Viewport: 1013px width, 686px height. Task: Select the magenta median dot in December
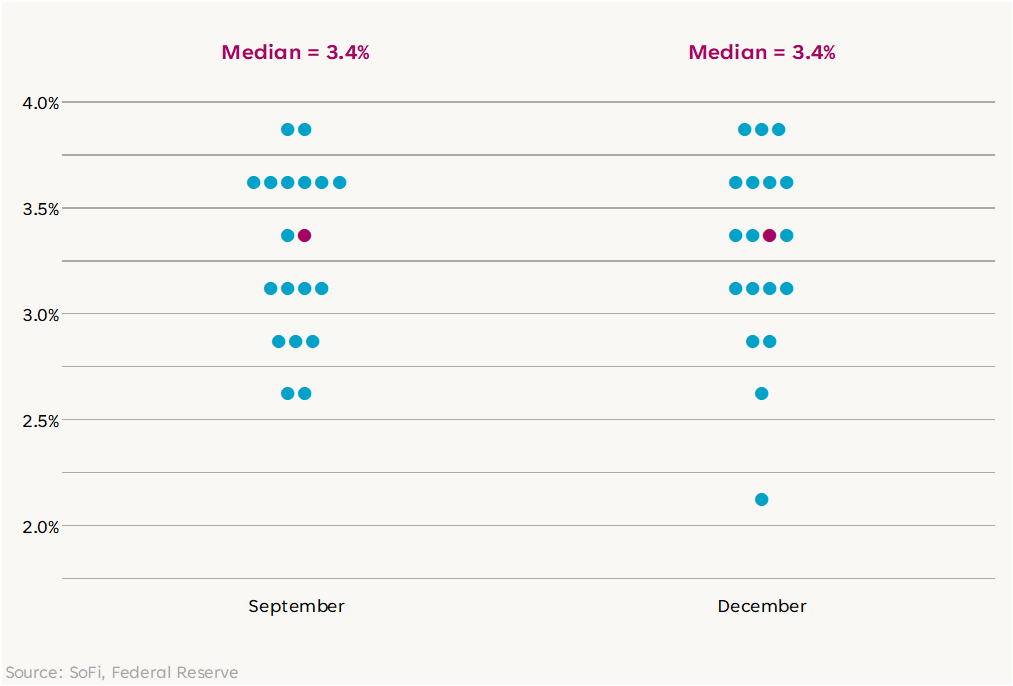point(769,236)
